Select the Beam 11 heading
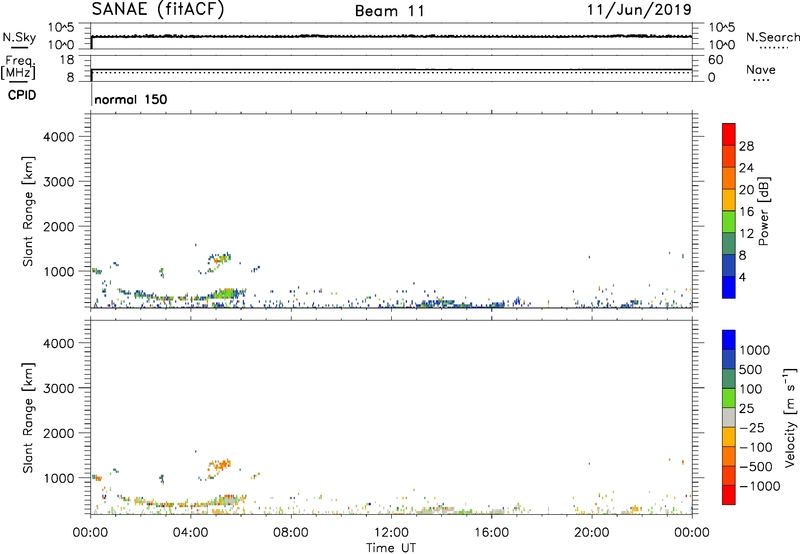The height and width of the screenshot is (554, 800). (390, 11)
